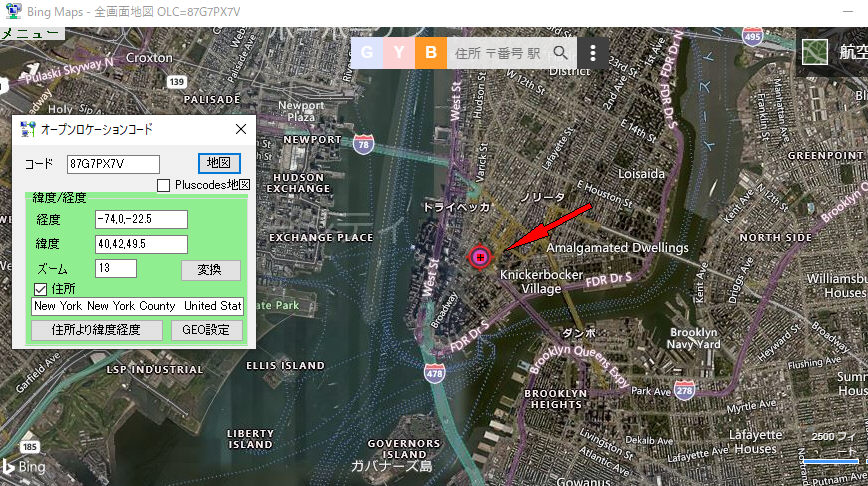Close the オープンロケーションコード dialog
This screenshot has width=868, height=486.
241,129
